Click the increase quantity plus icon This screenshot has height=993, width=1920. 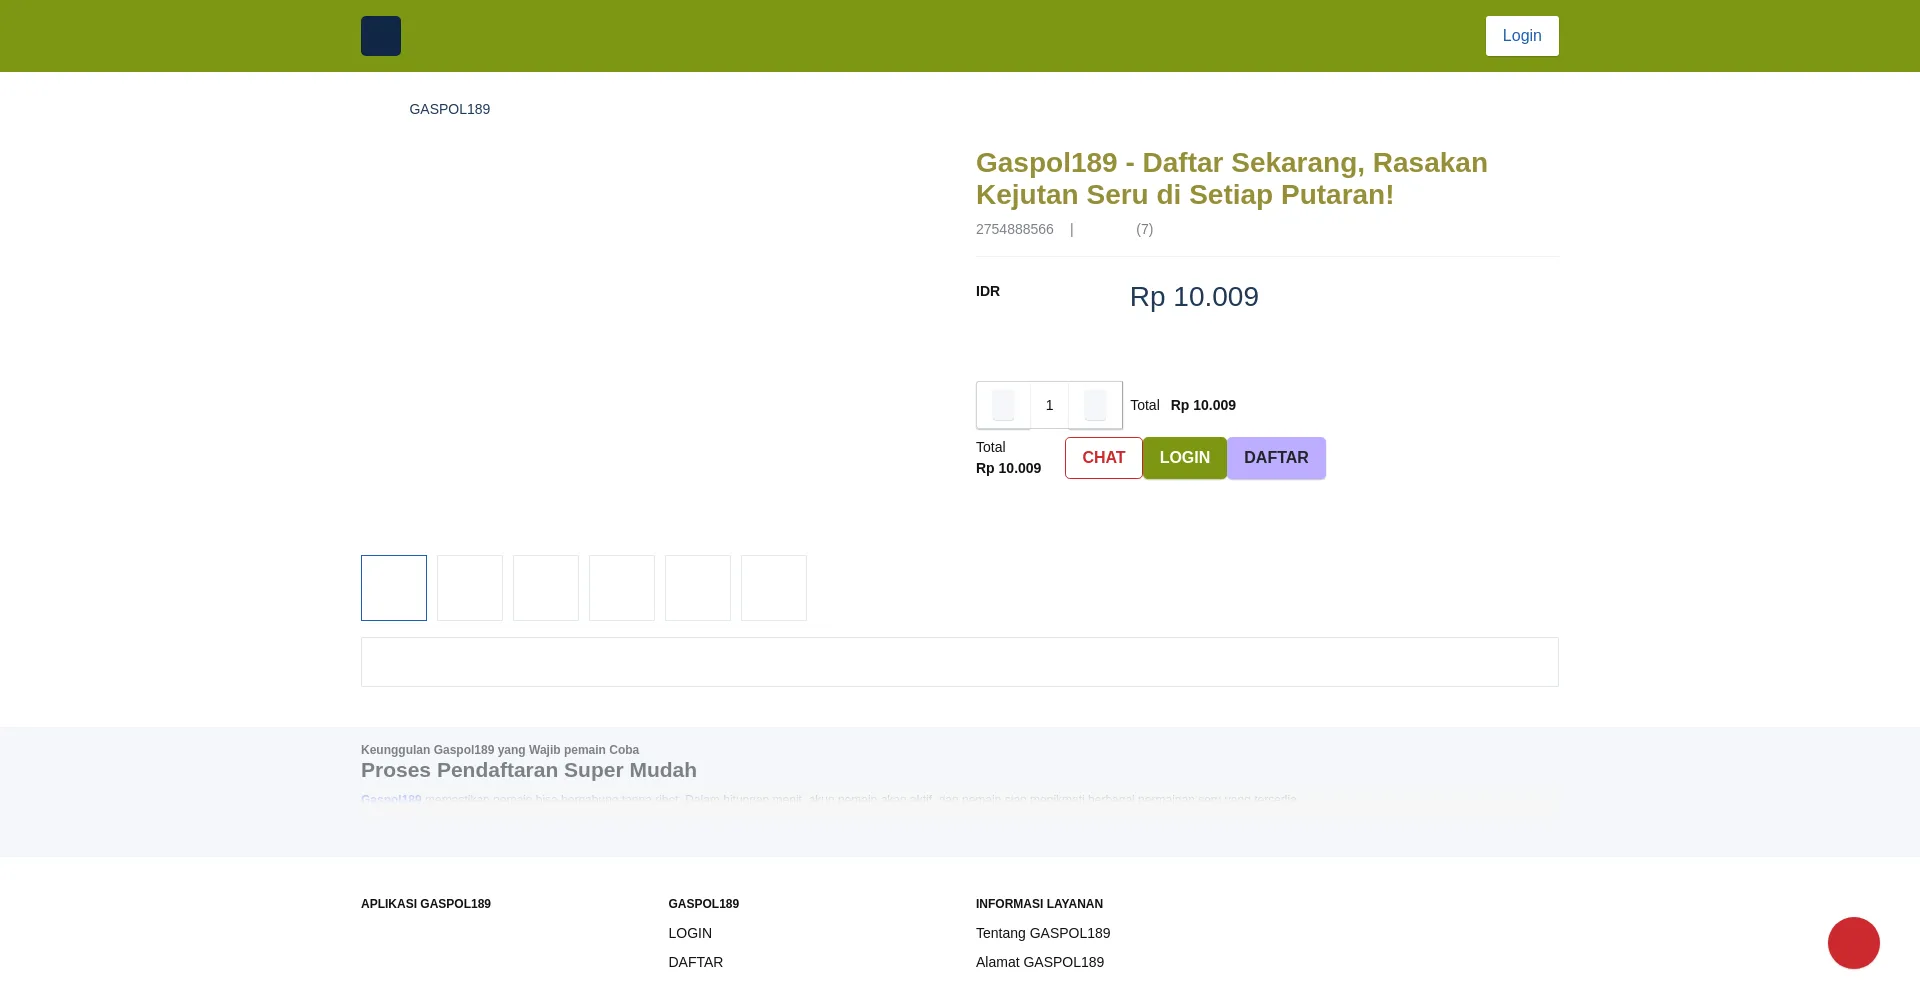click(1095, 405)
